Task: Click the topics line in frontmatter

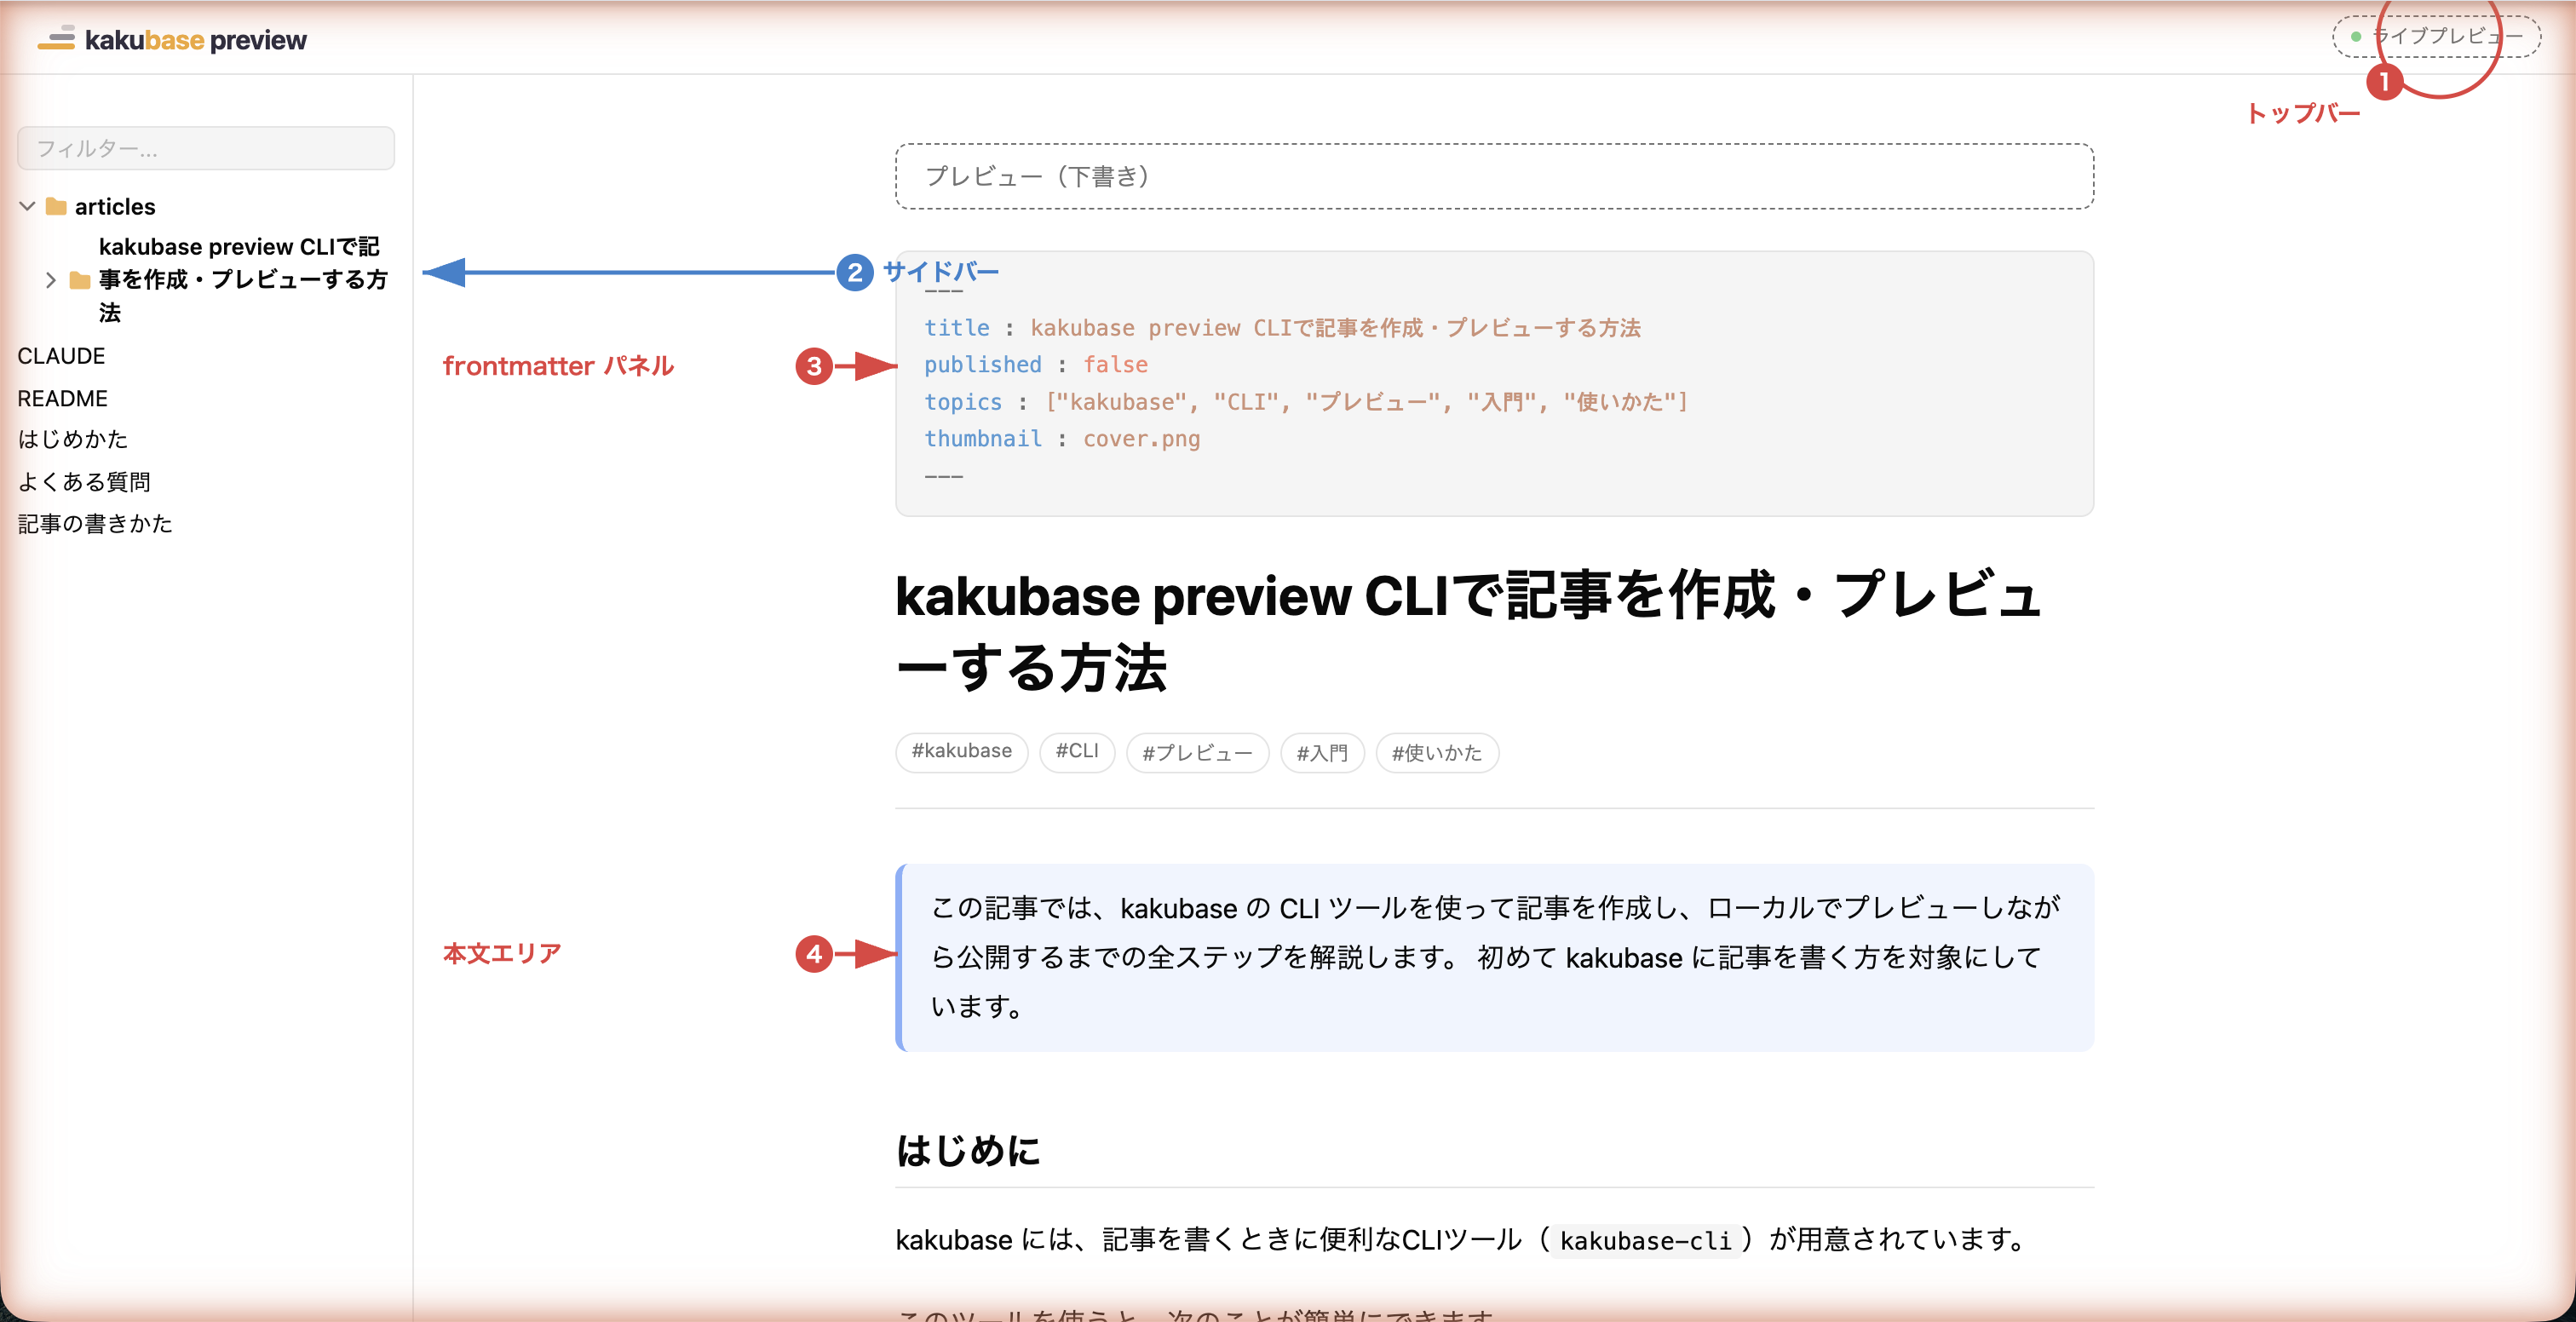Action: pos(1306,402)
